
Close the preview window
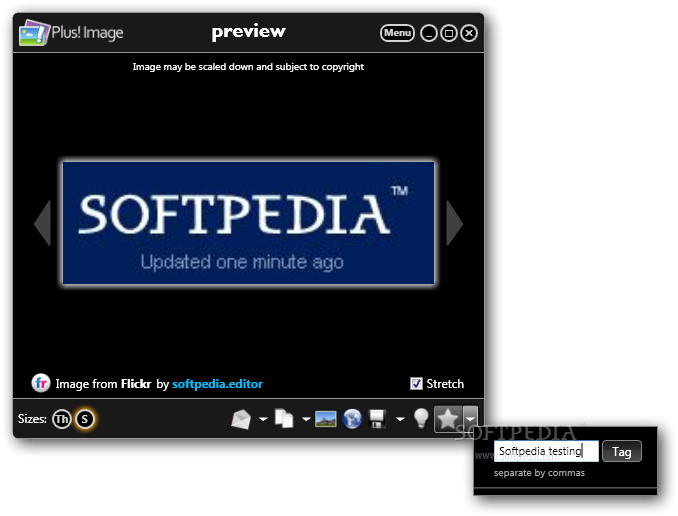[x=469, y=33]
